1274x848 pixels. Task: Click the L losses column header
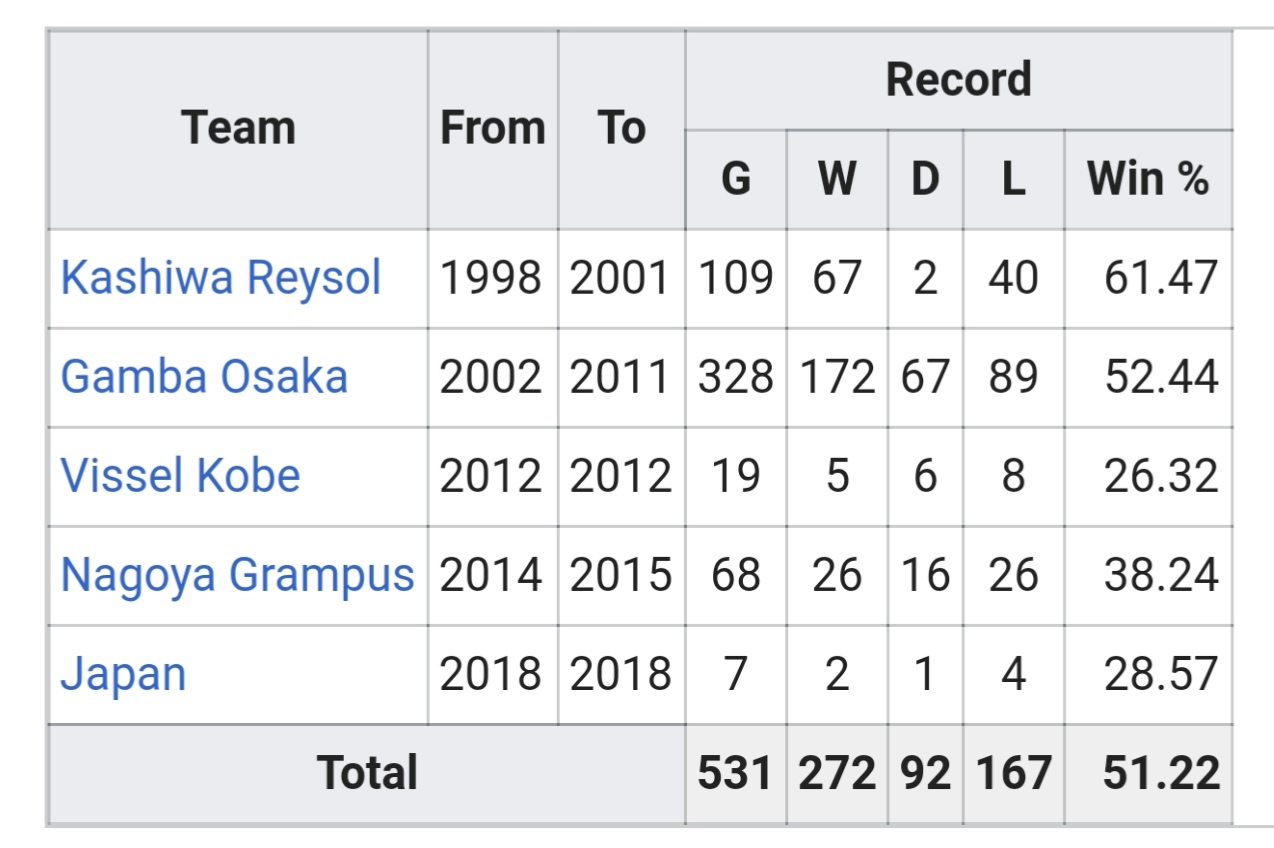[x=1014, y=180]
